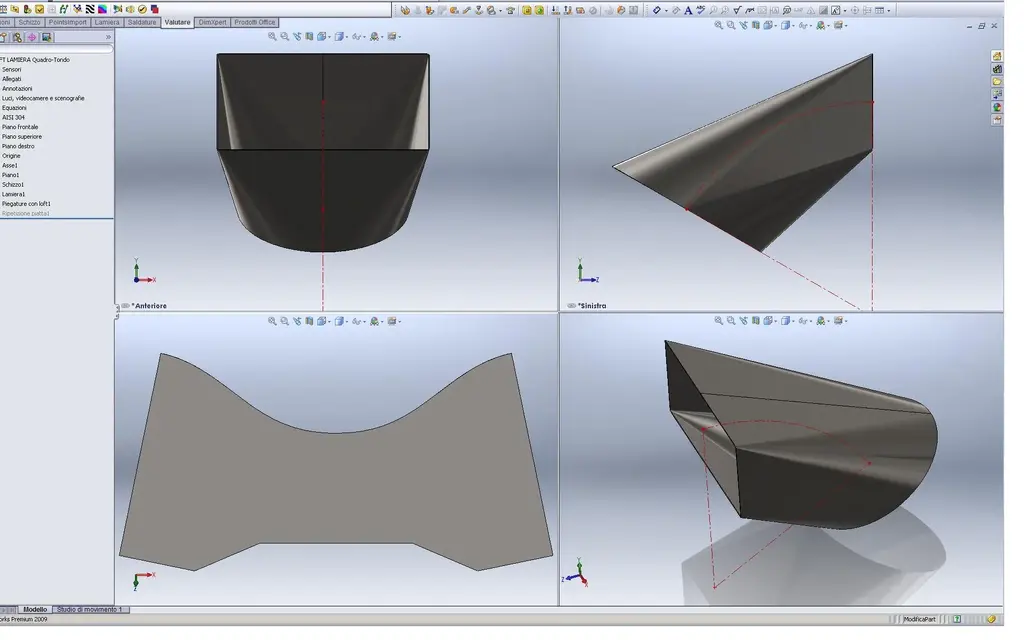Open the Saldature tab

point(142,22)
